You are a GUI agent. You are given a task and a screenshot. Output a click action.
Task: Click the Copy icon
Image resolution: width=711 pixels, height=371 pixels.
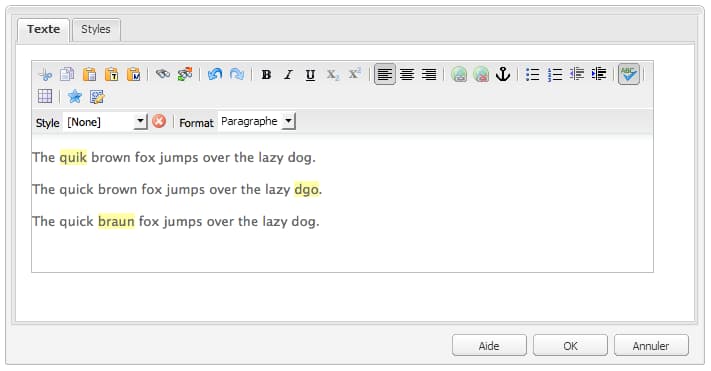click(67, 74)
